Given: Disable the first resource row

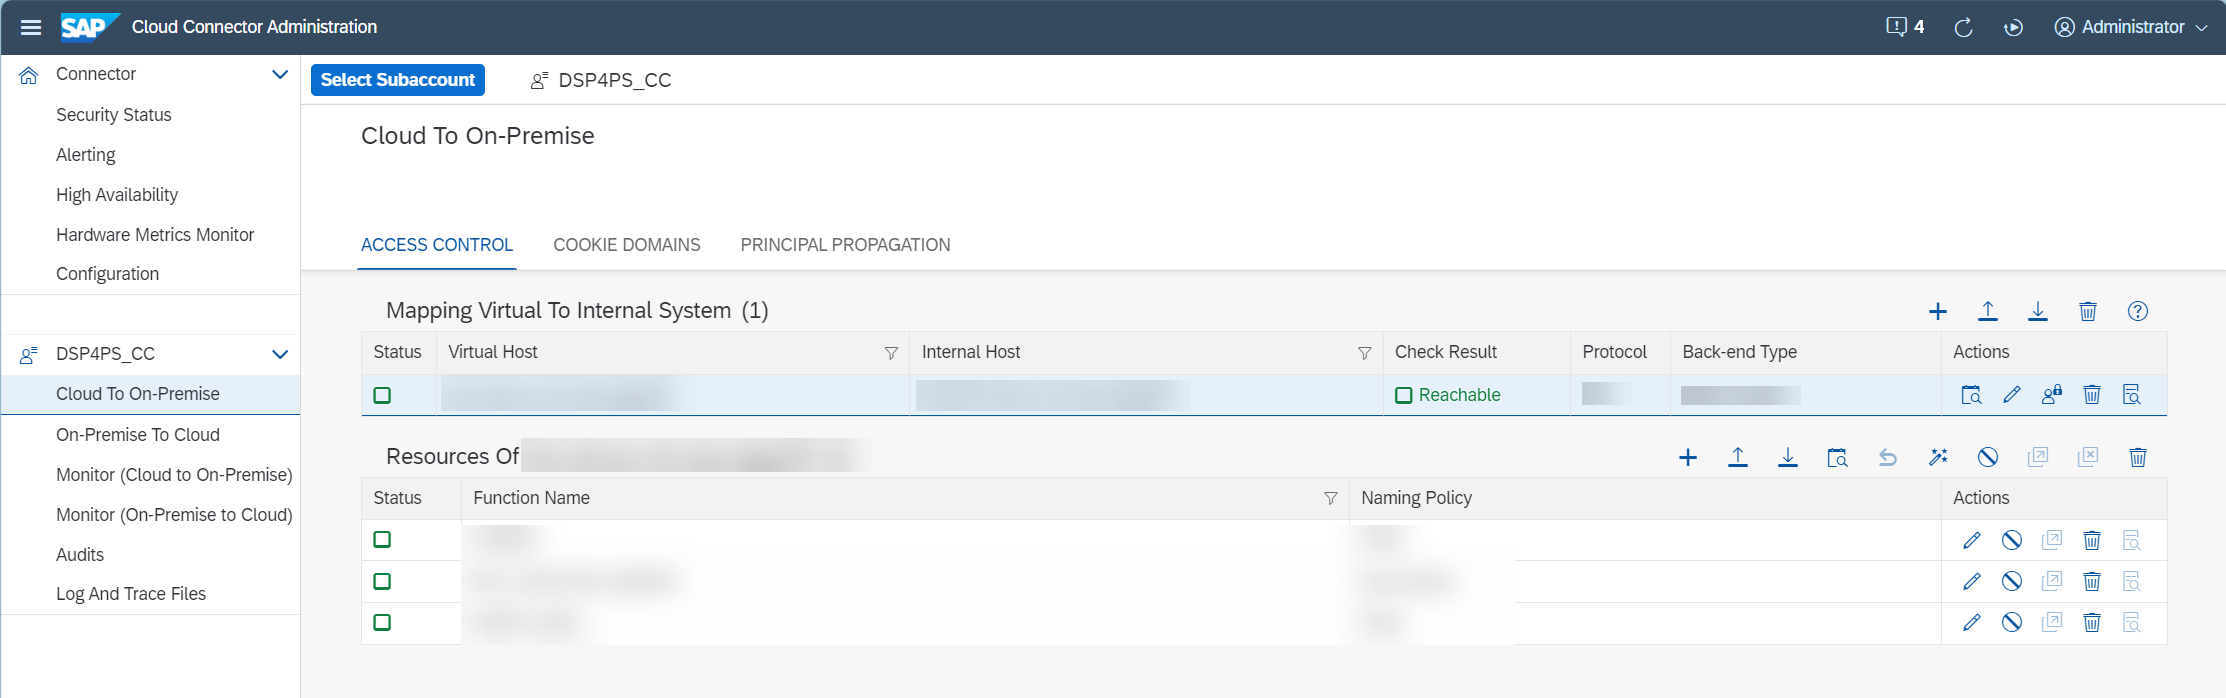Looking at the screenshot, I should point(2012,540).
